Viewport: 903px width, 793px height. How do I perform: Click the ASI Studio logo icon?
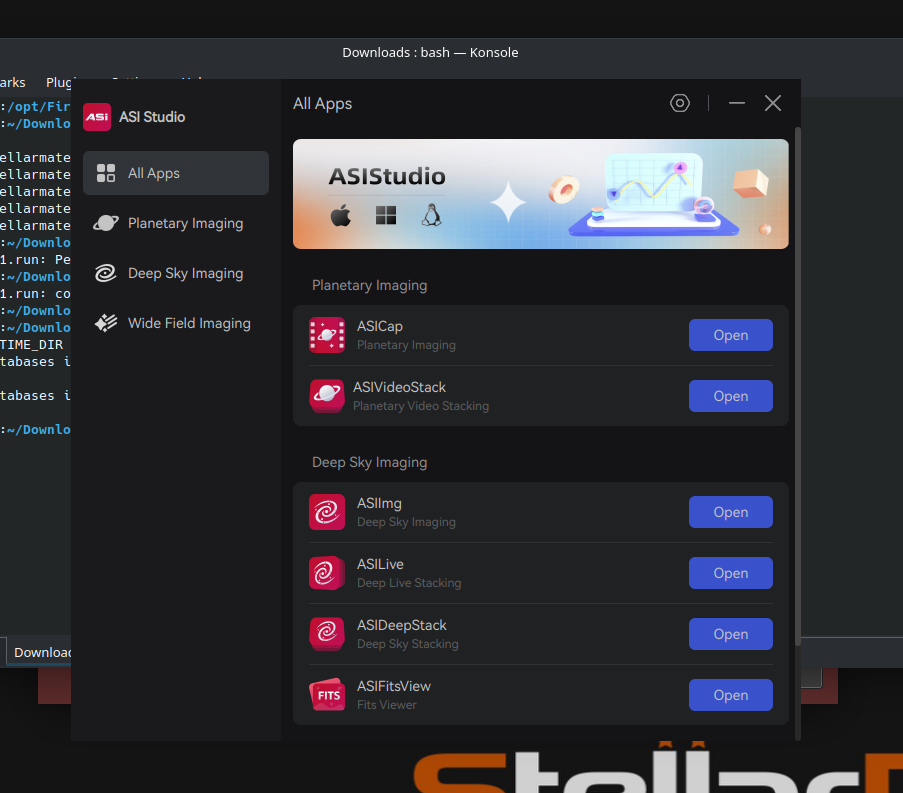pyautogui.click(x=97, y=117)
